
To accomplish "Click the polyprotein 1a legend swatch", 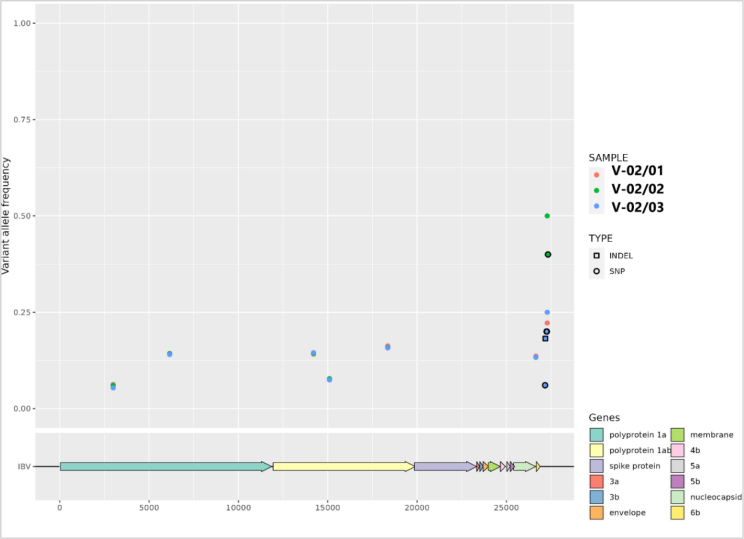I will 597,435.
